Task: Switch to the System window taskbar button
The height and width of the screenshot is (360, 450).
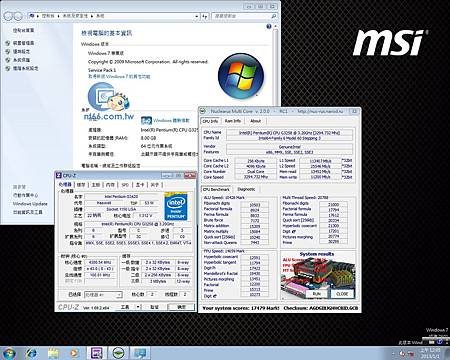Action: pos(140,353)
